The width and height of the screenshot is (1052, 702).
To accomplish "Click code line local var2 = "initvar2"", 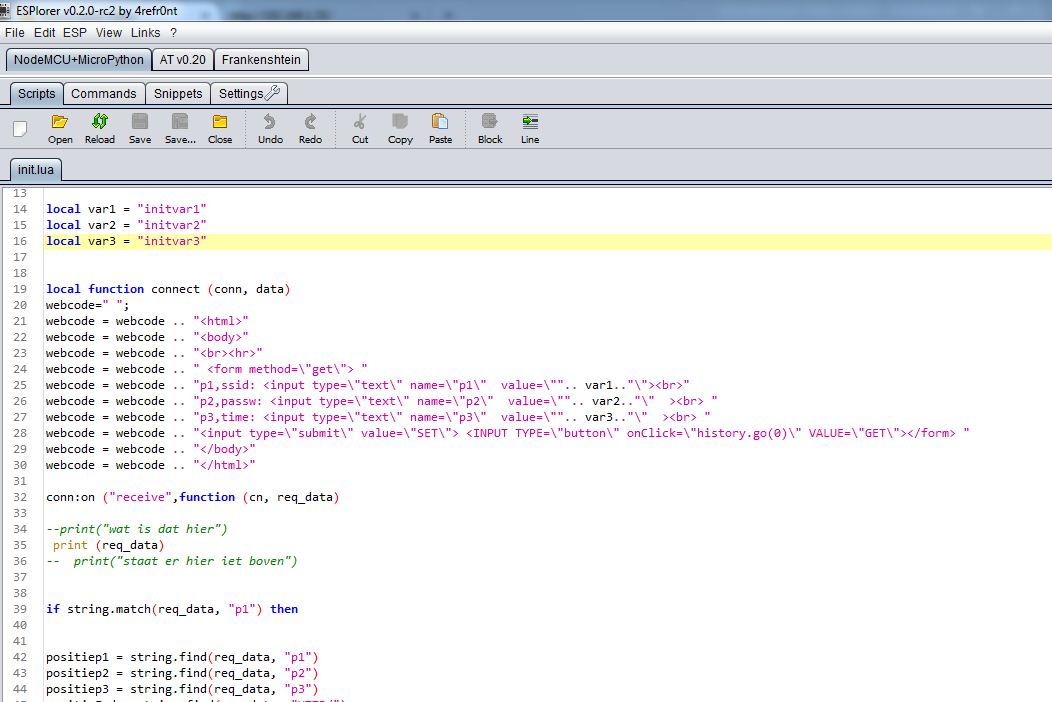I will tap(126, 225).
